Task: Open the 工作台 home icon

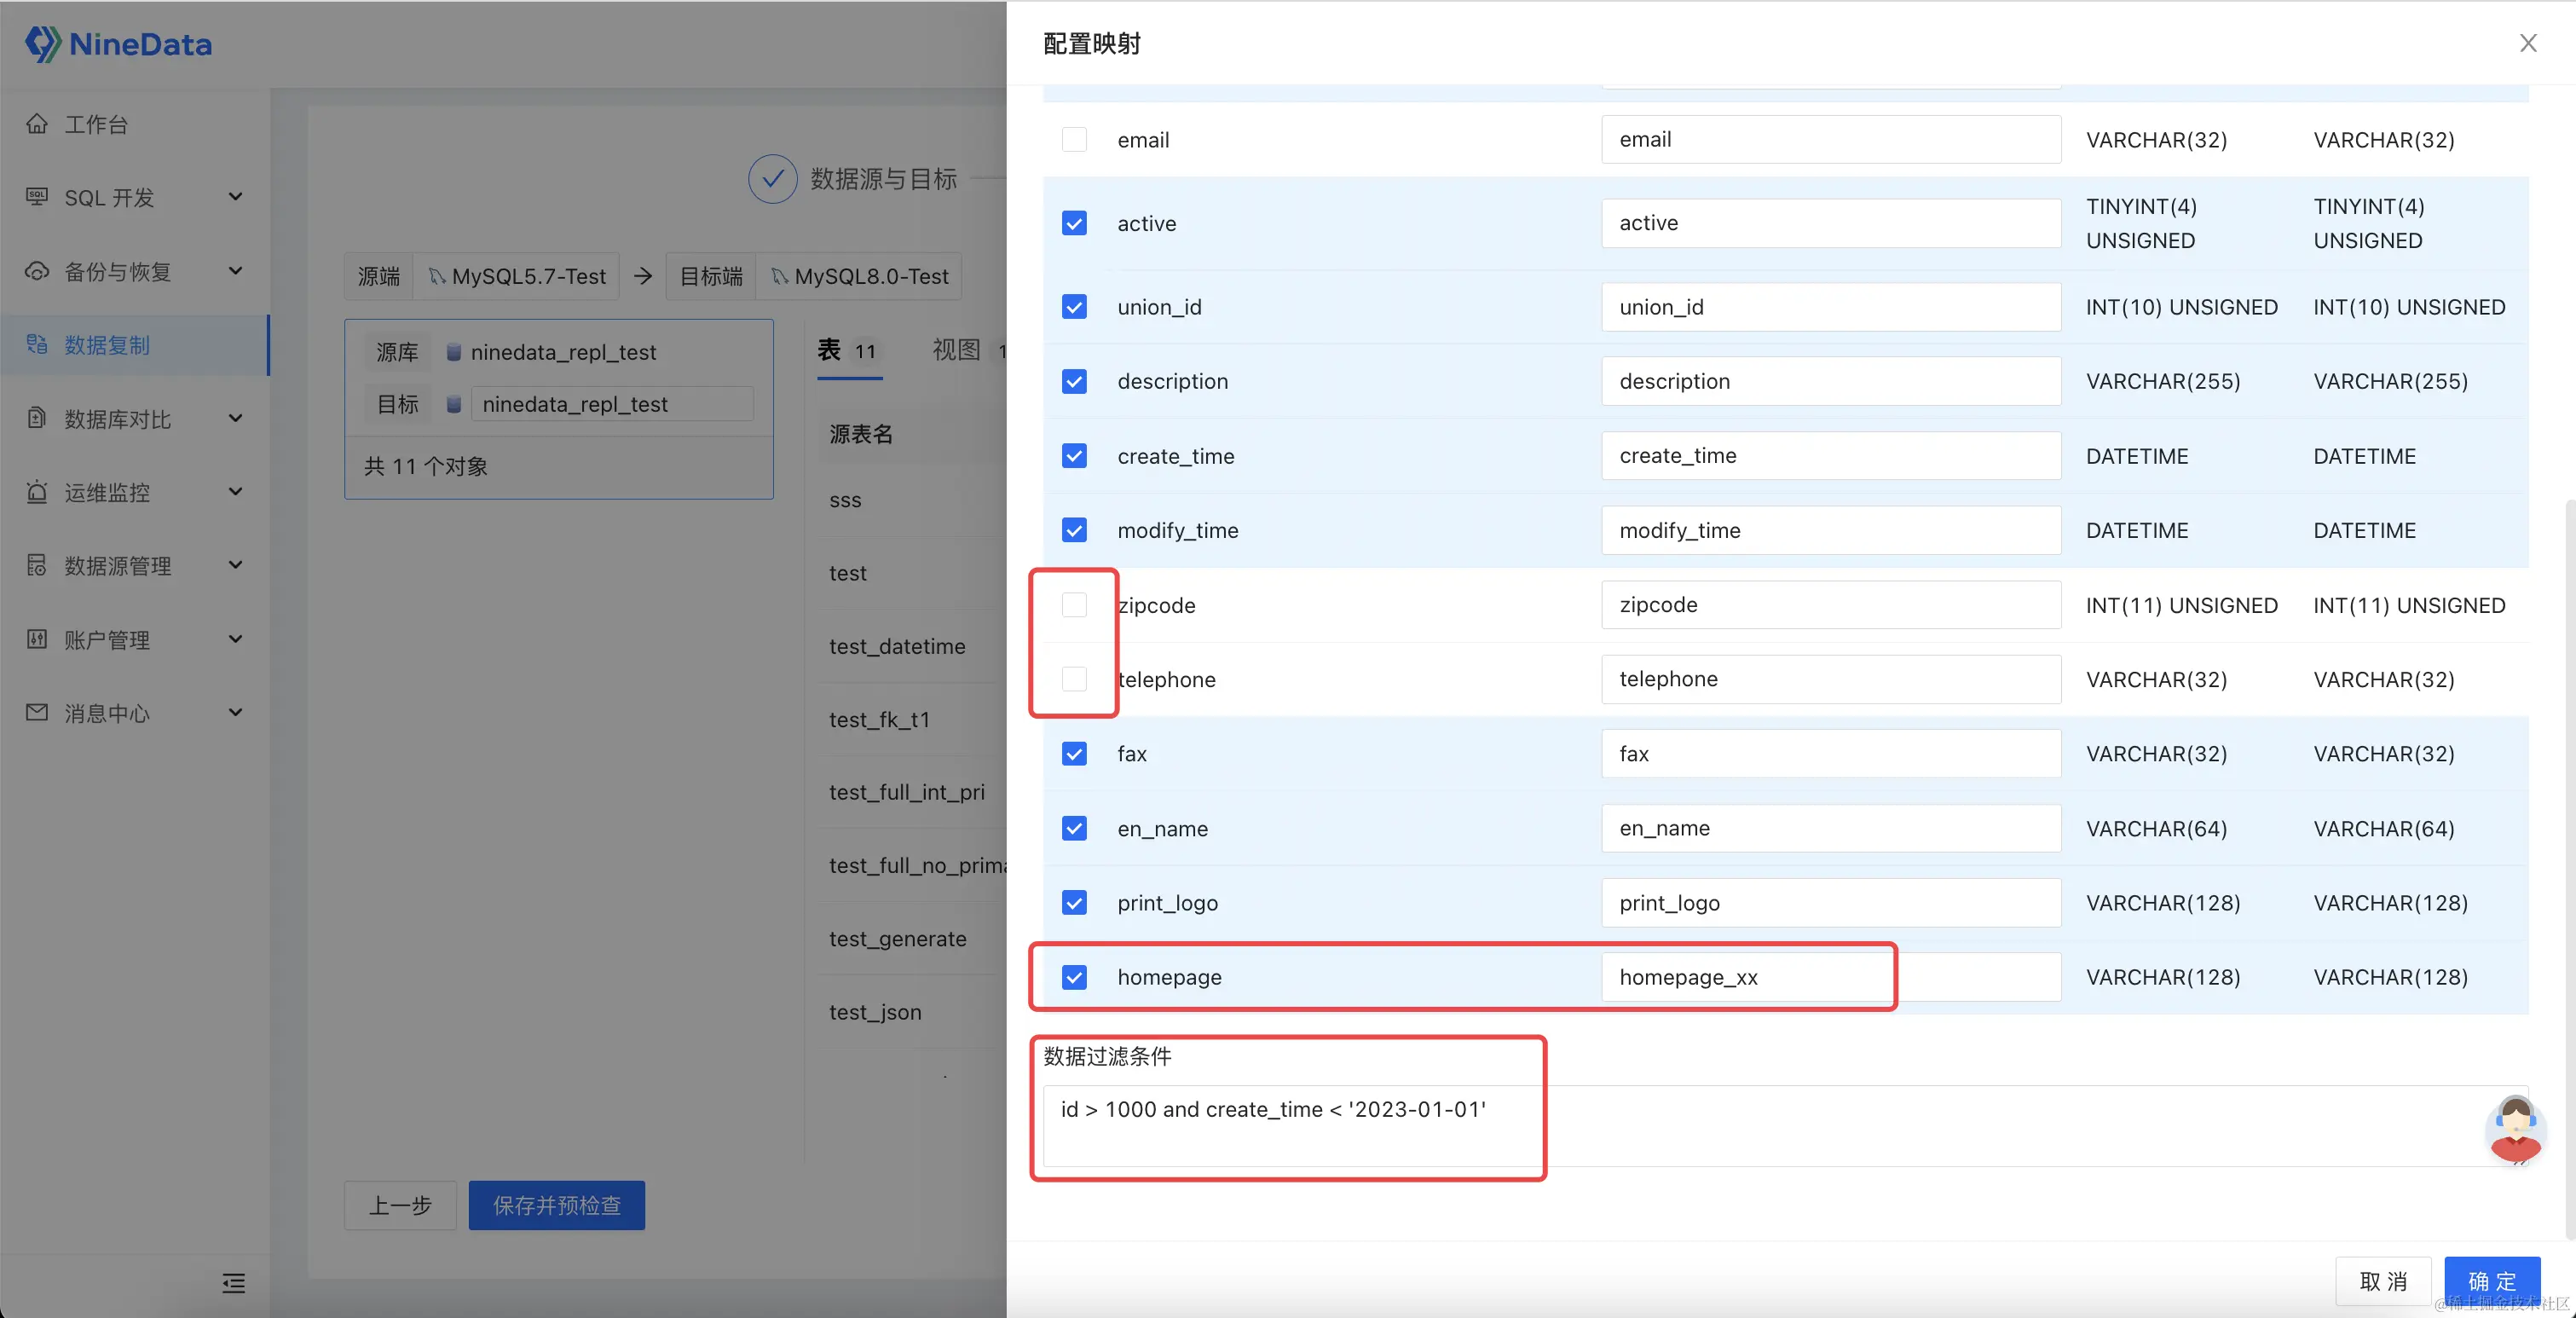Action: pos(37,124)
